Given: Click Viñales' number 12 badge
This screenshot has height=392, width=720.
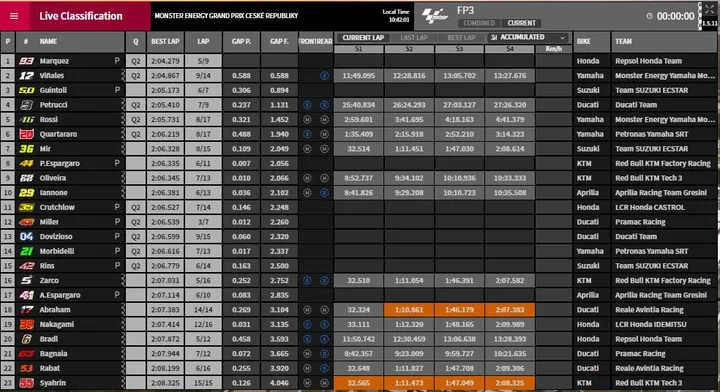Looking at the screenshot, I should (x=26, y=75).
